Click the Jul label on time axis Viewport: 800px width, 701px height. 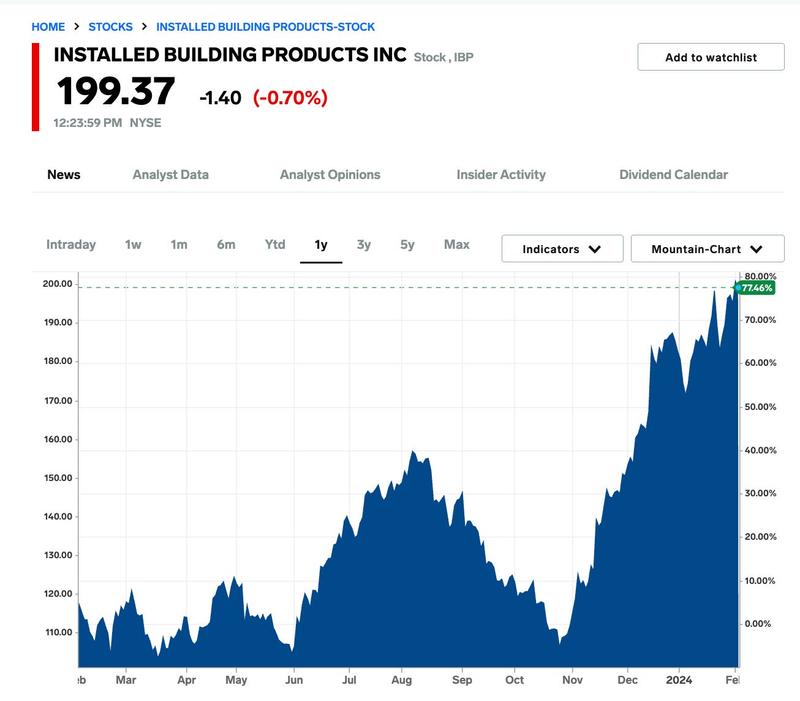coord(349,680)
